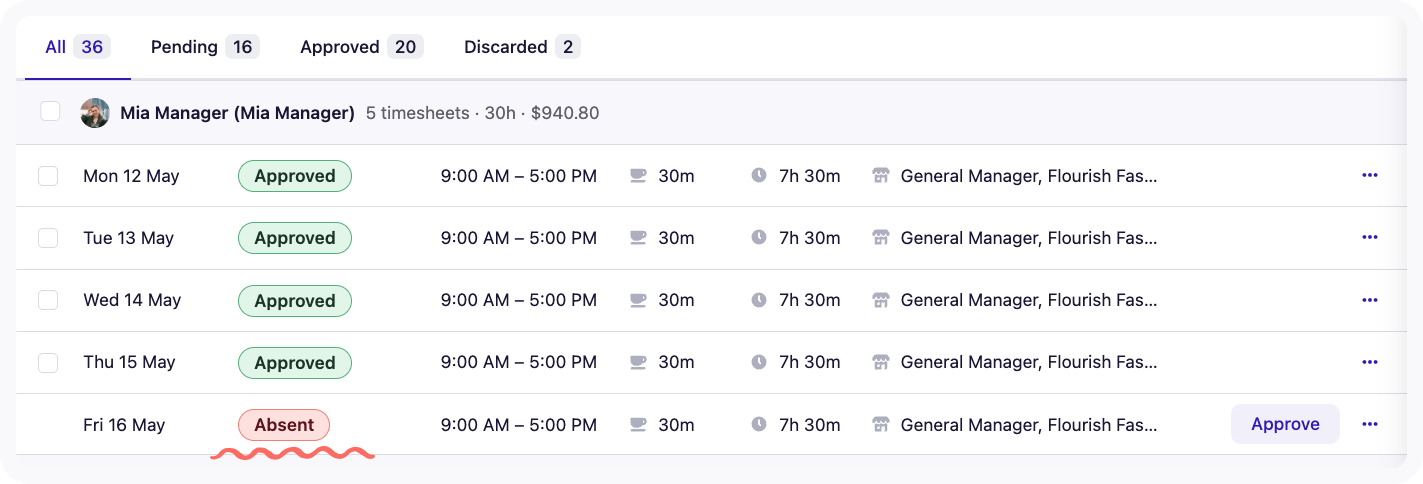This screenshot has width=1423, height=484.
Task: Switch to the Pending tab
Action: coord(204,47)
